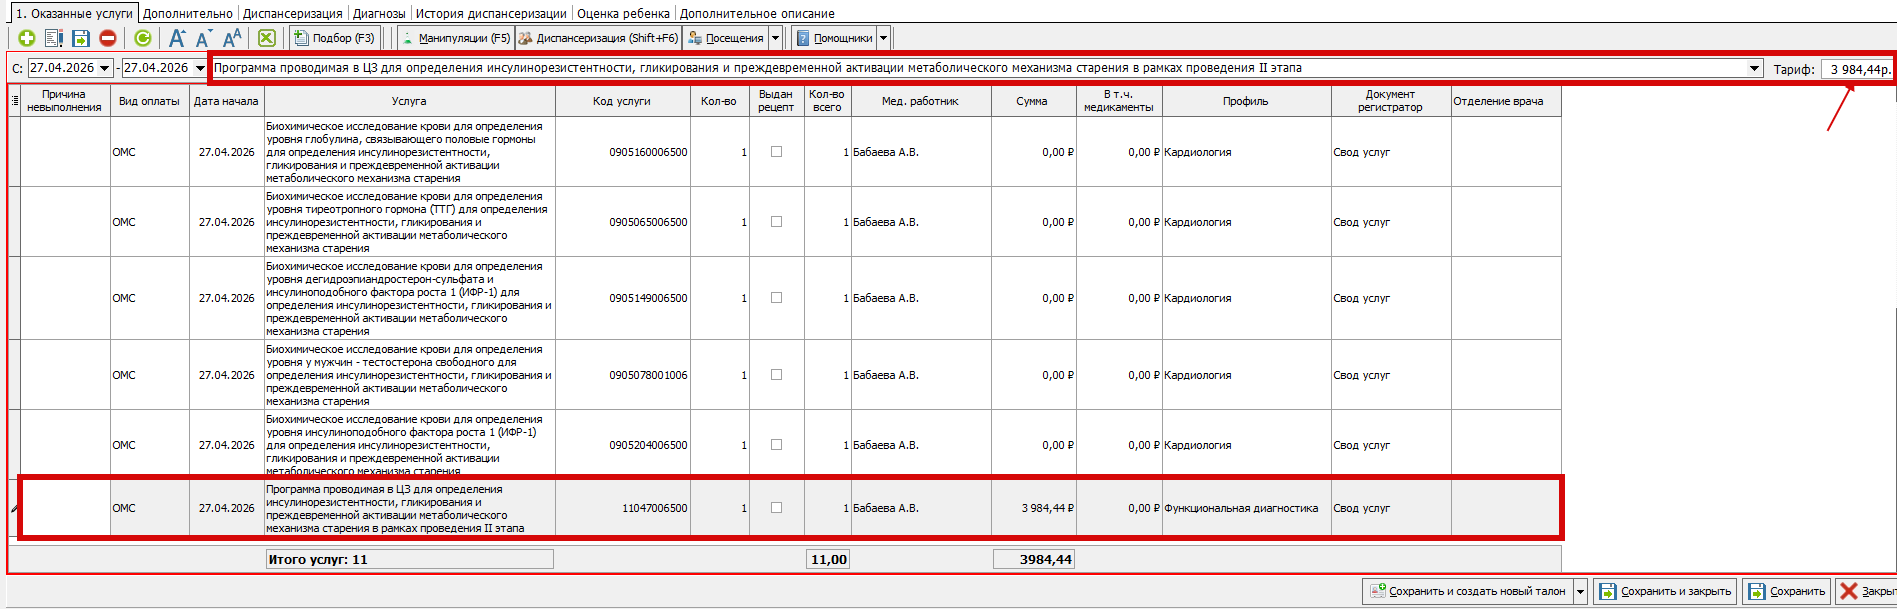Viewport: 1897px width, 609px height.
Task: Open the История диспансеризации tab
Action: click(491, 14)
